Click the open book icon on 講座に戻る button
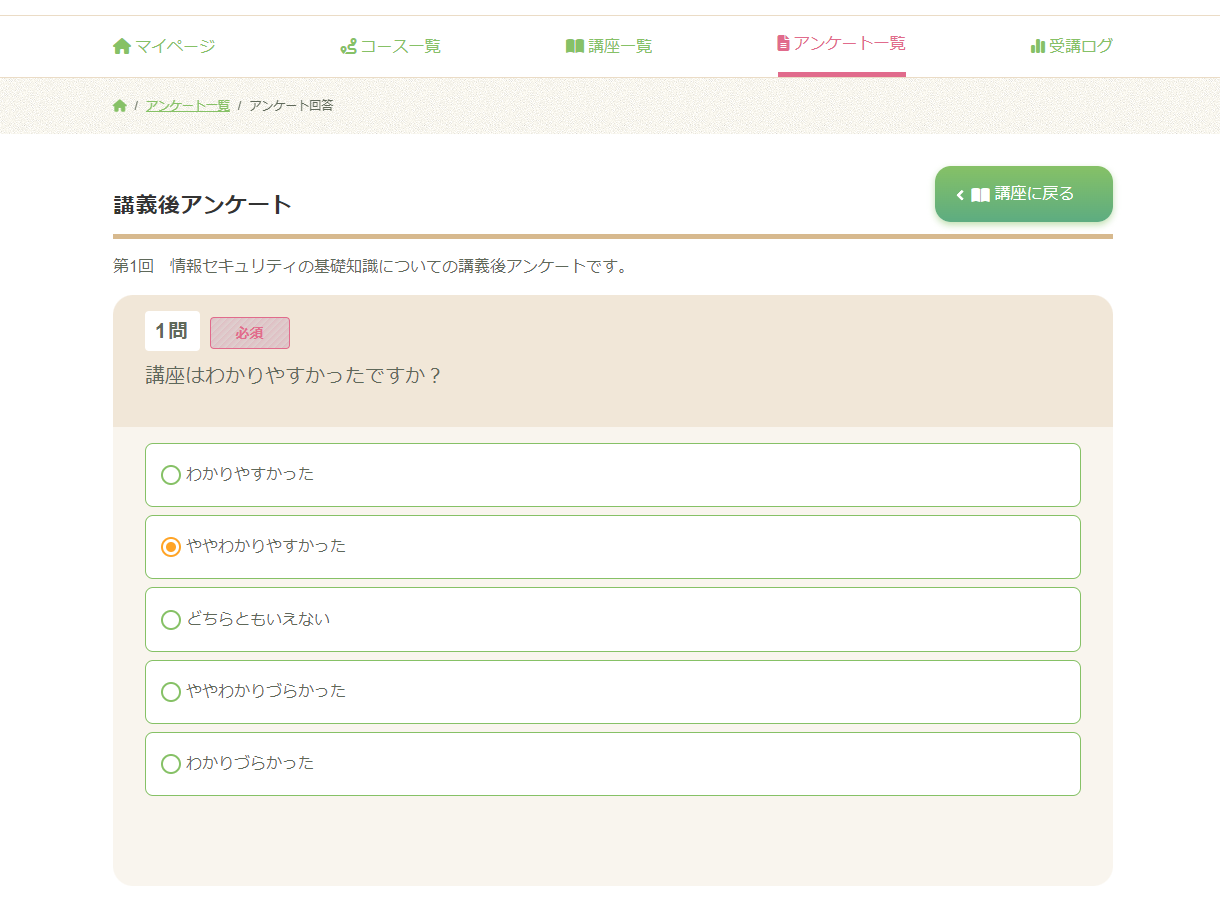This screenshot has height=916, width=1220. (x=980, y=195)
